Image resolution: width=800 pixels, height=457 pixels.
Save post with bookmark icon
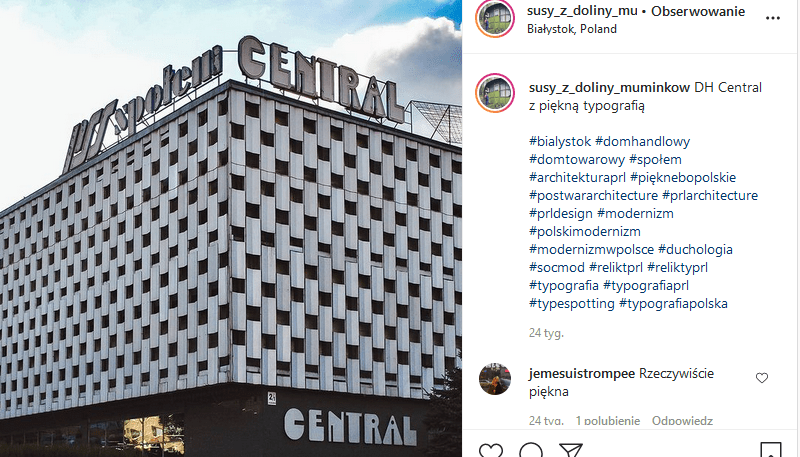770,450
